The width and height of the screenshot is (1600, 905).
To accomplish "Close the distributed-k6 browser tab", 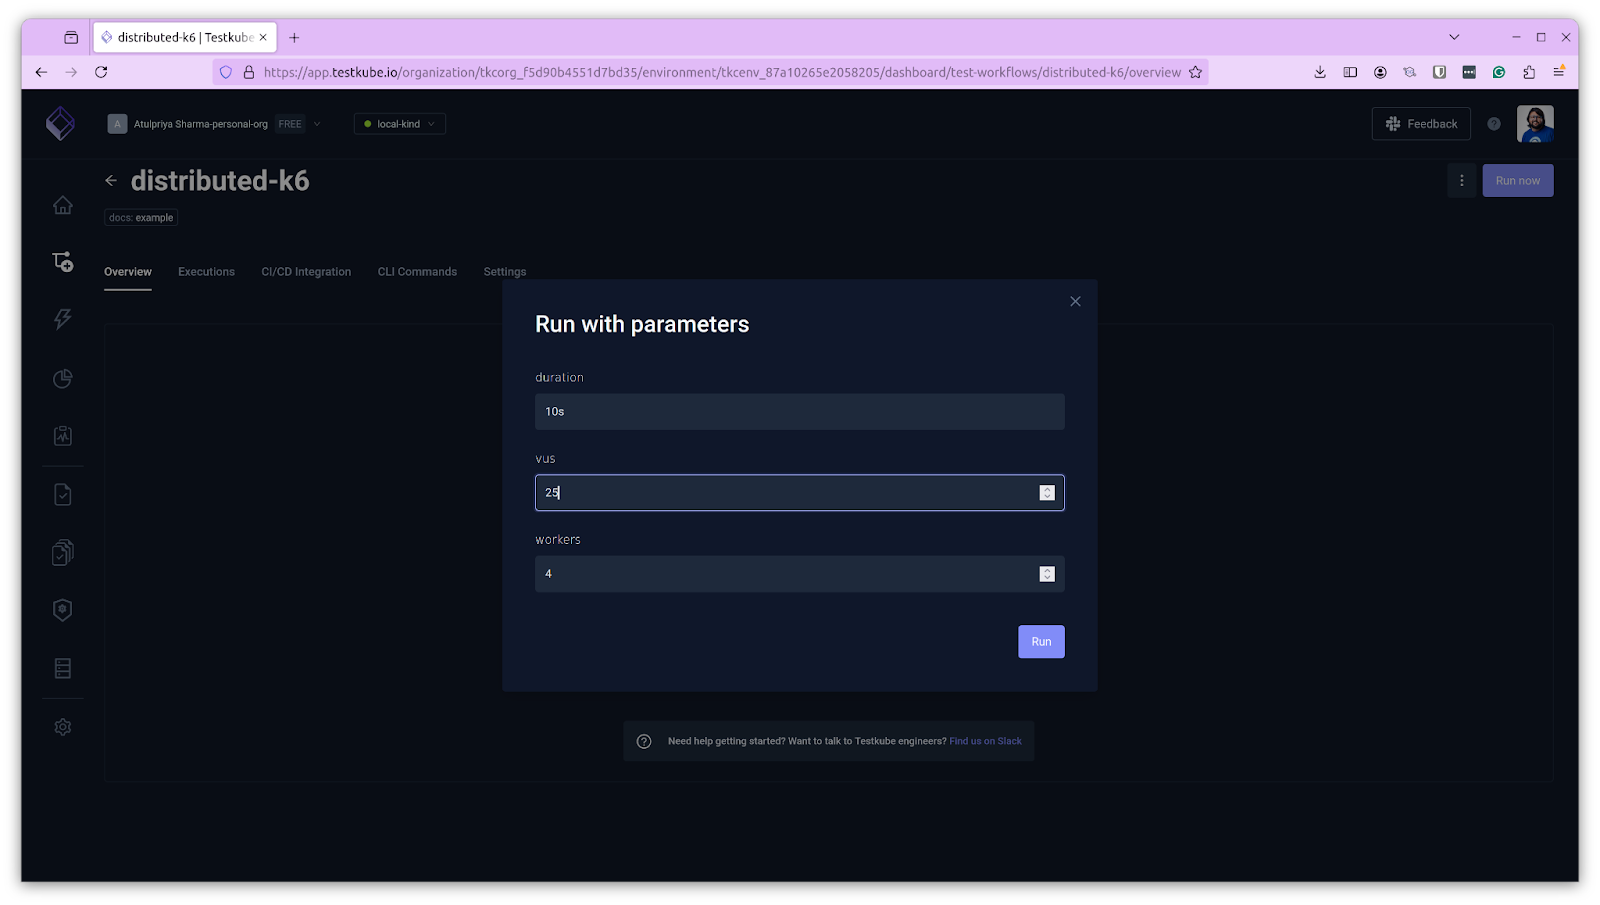I will [263, 37].
